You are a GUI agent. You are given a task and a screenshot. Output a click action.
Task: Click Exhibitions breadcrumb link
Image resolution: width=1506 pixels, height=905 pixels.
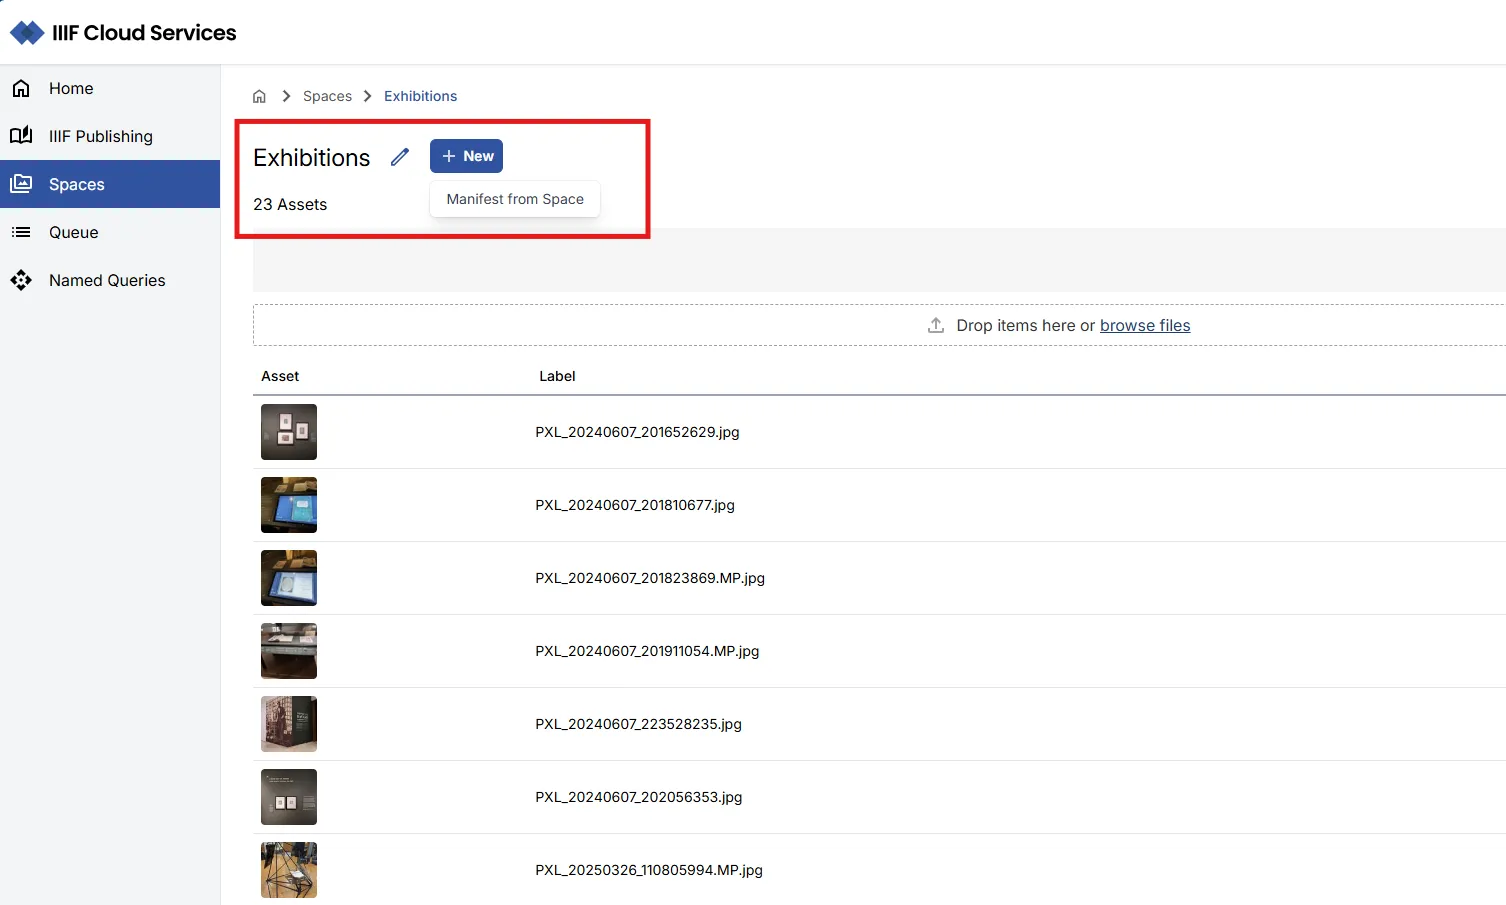pos(420,96)
